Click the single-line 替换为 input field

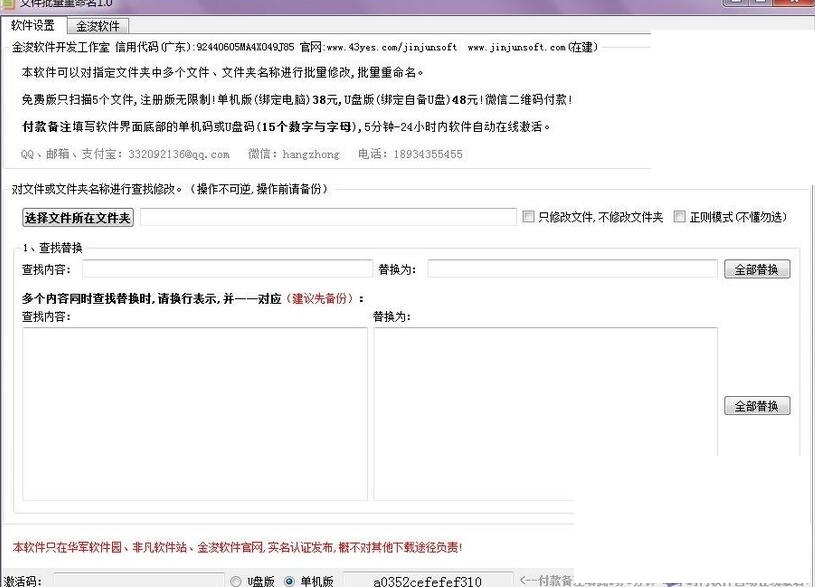pyautogui.click(x=572, y=269)
